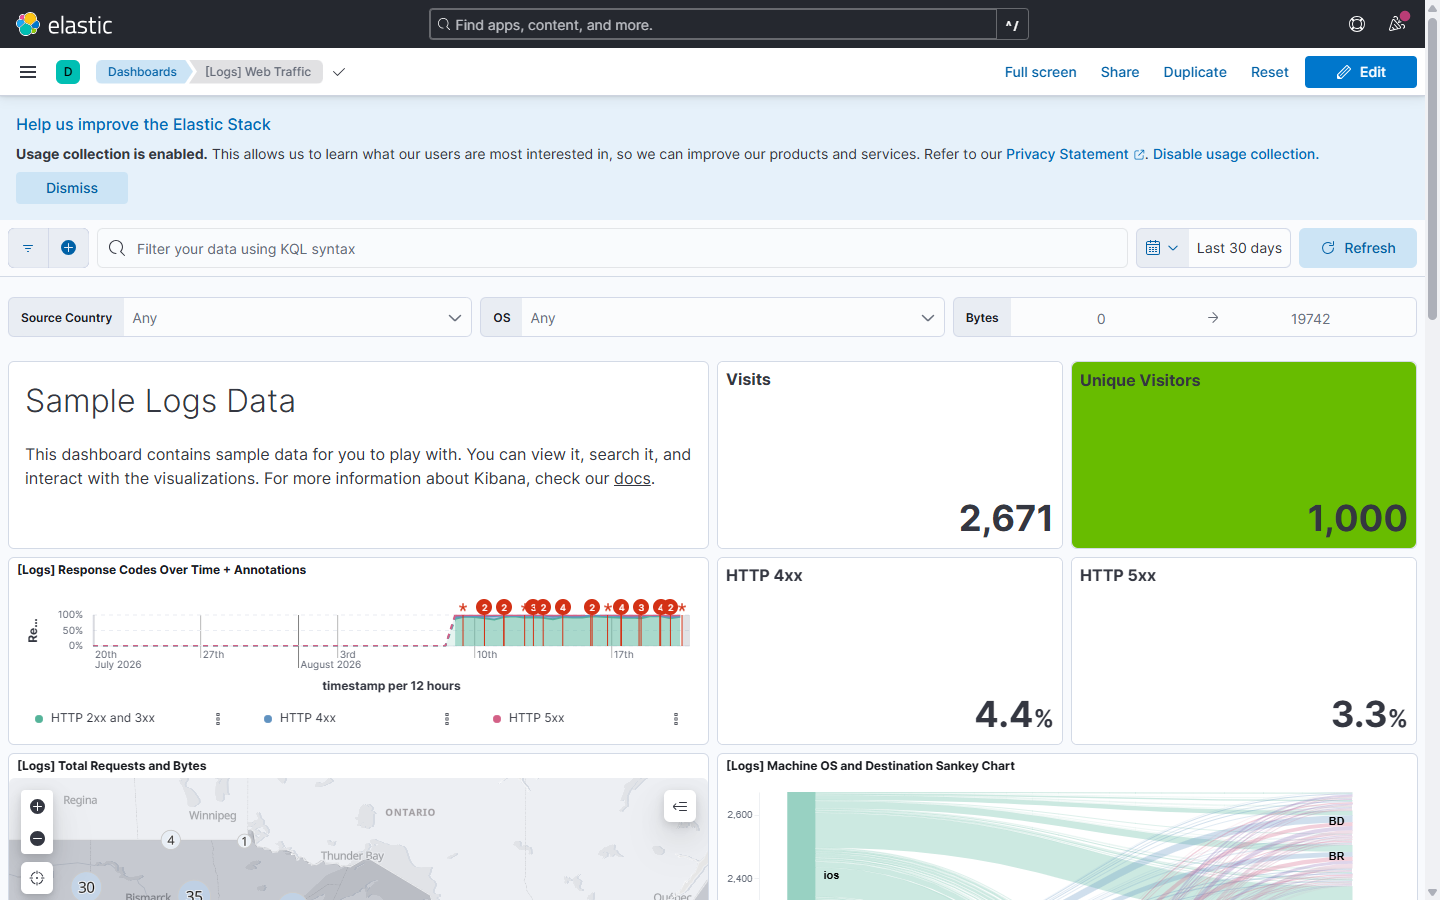Open the newsfeed rocket icon
This screenshot has width=1440, height=900.
(1397, 24)
